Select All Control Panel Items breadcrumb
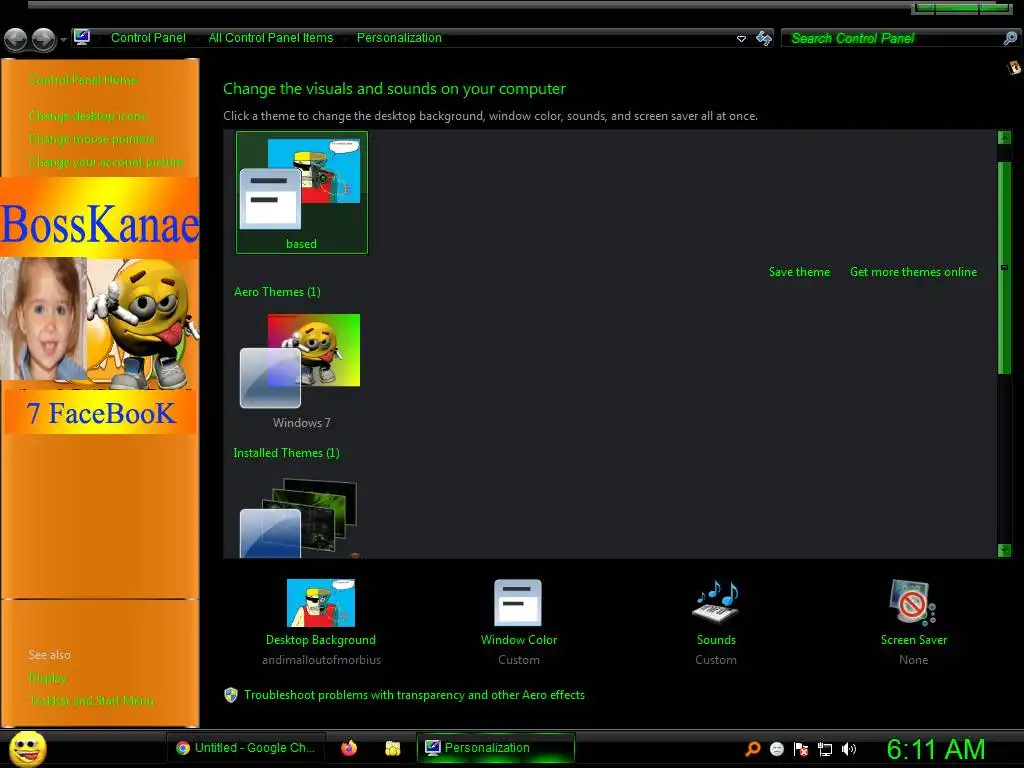Image resolution: width=1024 pixels, height=768 pixels. coord(271,38)
